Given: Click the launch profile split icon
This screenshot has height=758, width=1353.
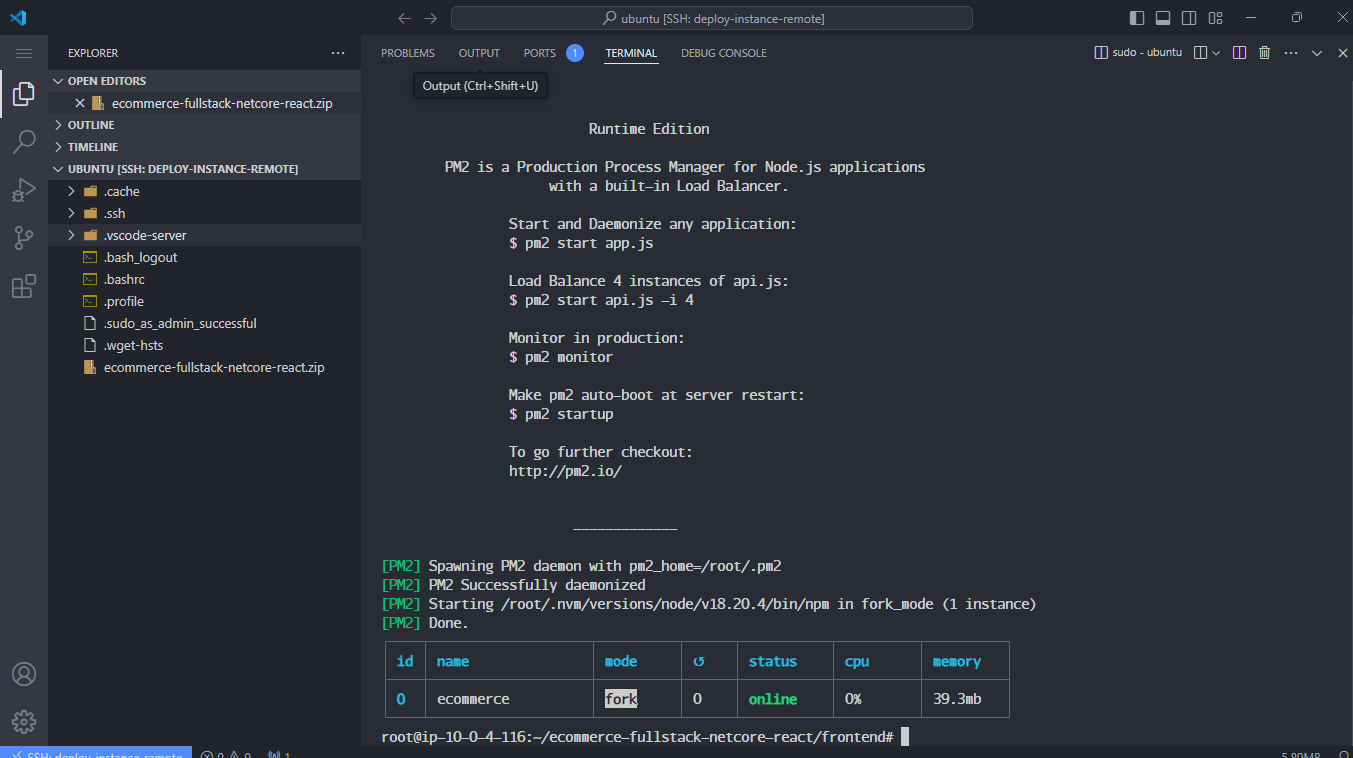Looking at the screenshot, I should coord(1201,53).
